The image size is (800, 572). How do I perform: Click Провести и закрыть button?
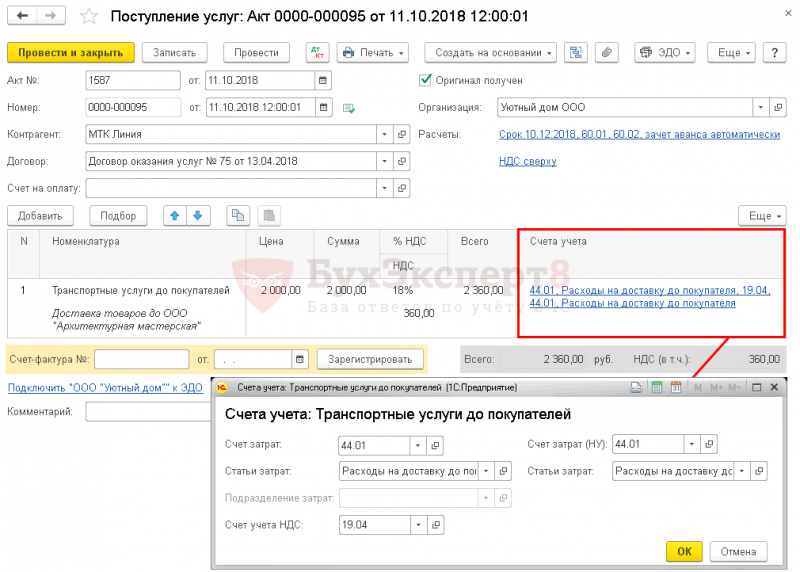tap(71, 53)
